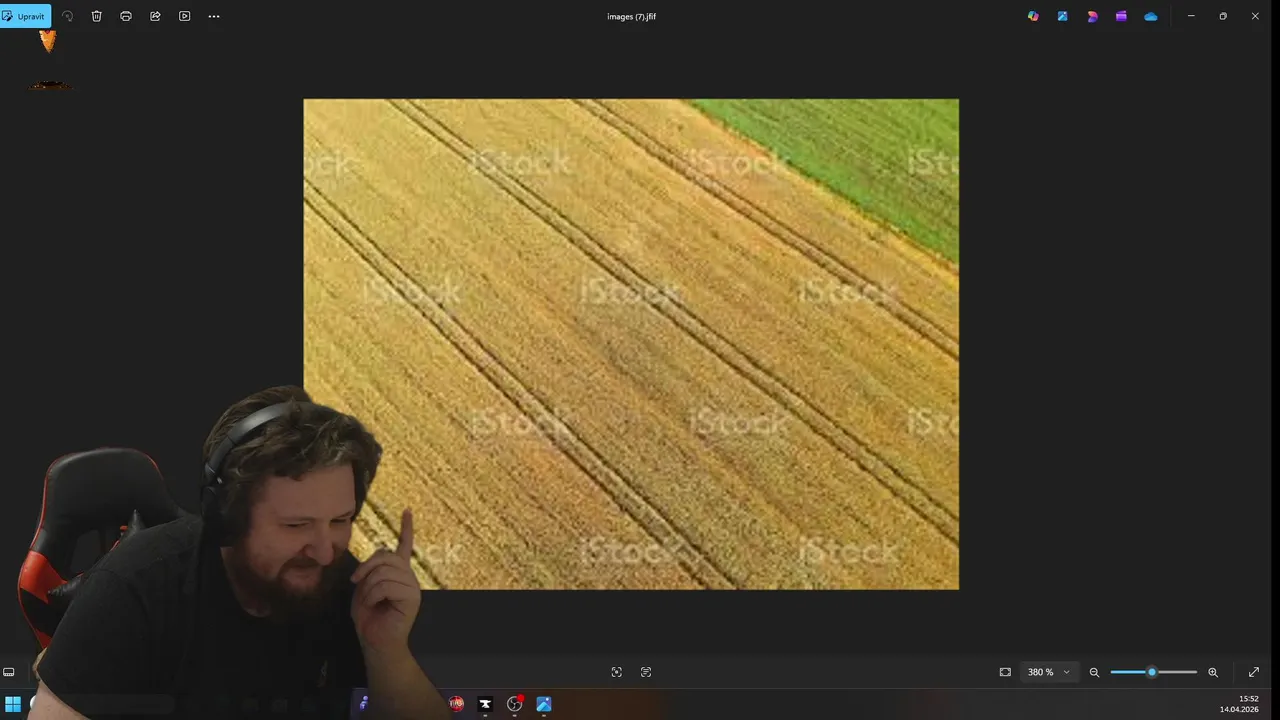Fit image to window icon
Viewport: 1280px width, 720px height.
point(1005,672)
